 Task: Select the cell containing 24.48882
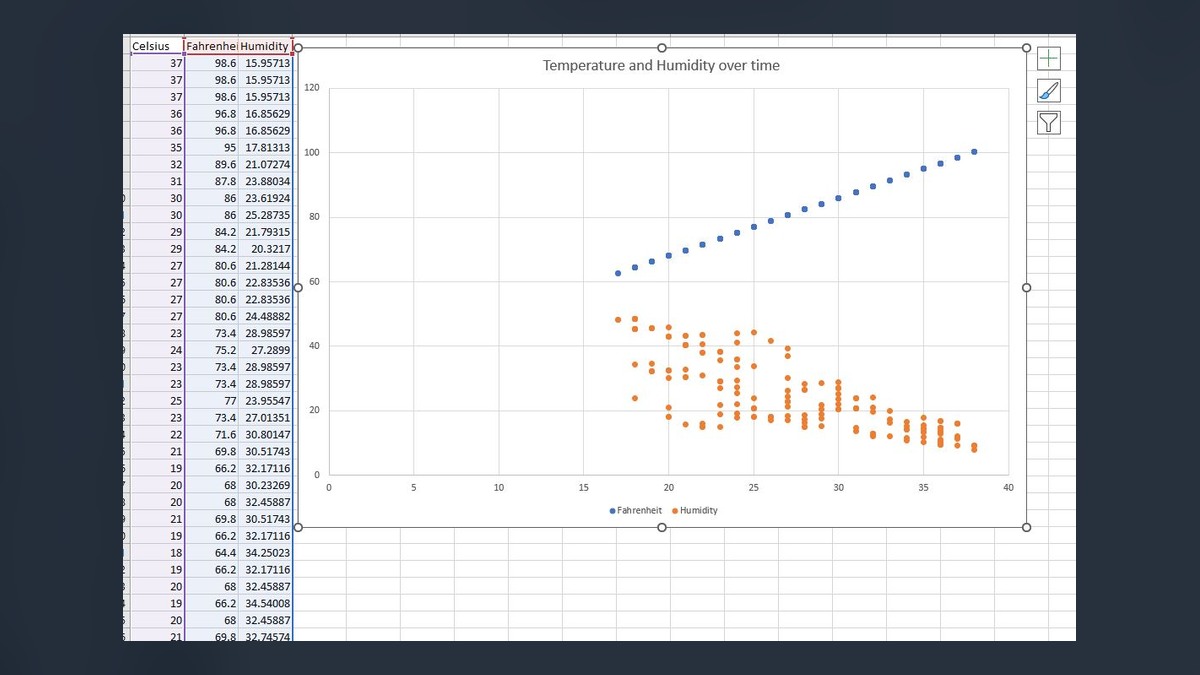click(265, 317)
